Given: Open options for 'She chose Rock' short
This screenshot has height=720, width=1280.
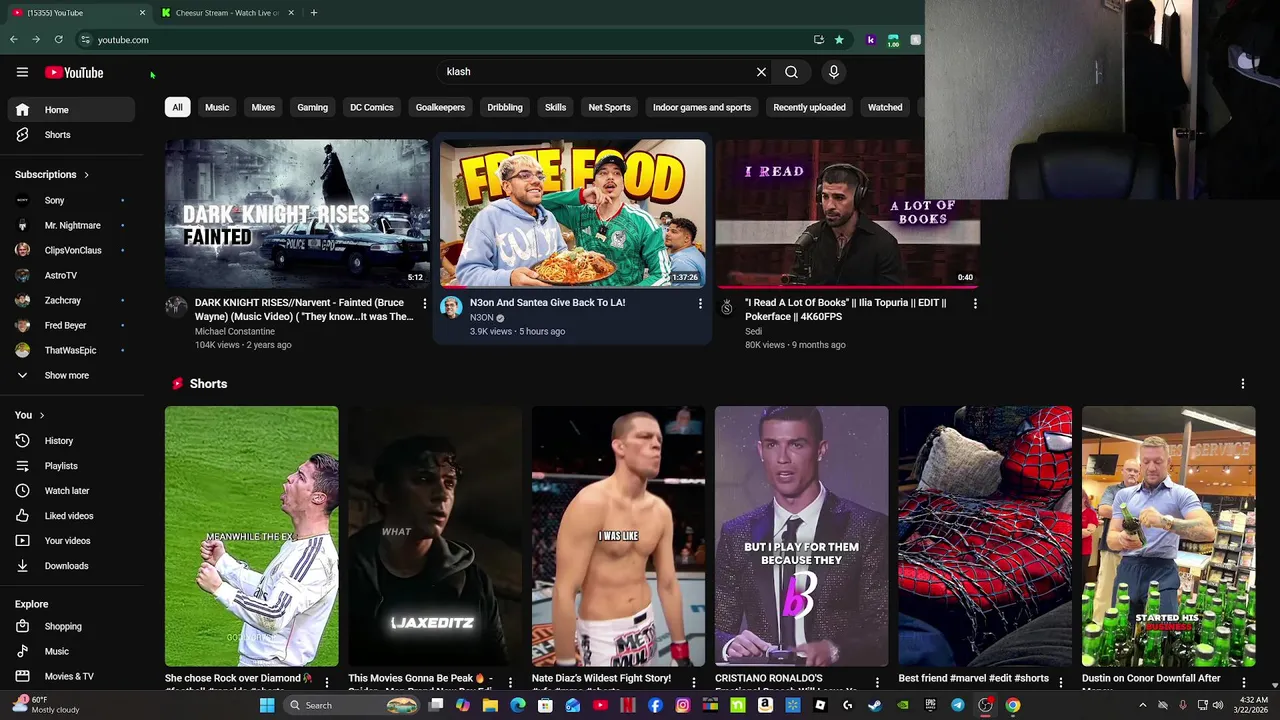Looking at the screenshot, I should click(x=326, y=683).
